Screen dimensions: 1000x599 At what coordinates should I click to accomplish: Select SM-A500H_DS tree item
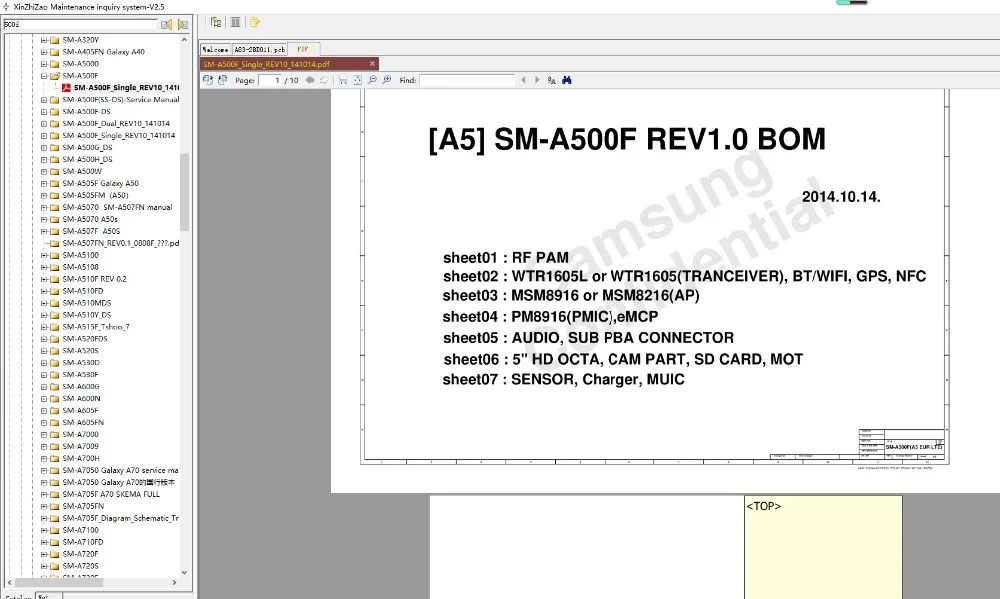(x=87, y=159)
